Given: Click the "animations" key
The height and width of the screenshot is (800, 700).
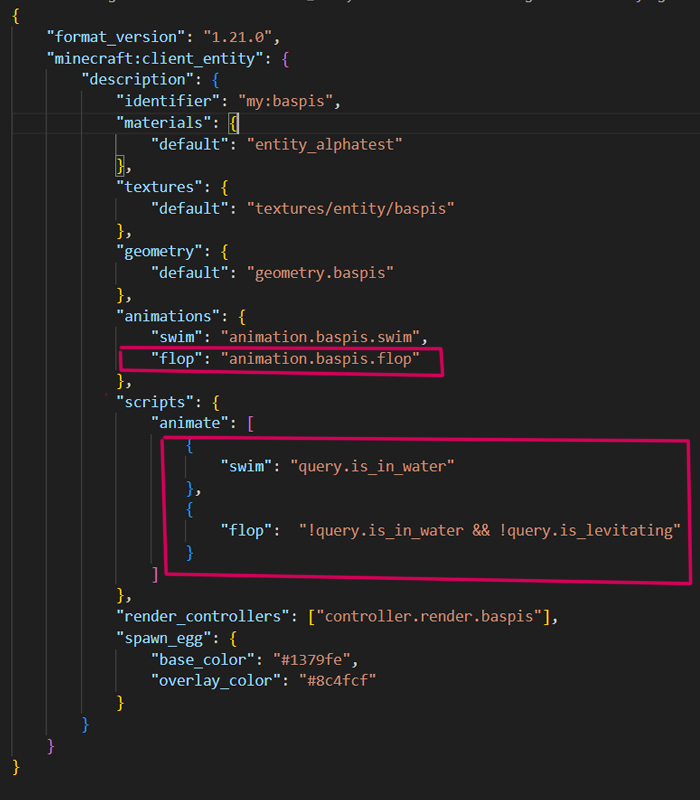Looking at the screenshot, I should tap(168, 316).
